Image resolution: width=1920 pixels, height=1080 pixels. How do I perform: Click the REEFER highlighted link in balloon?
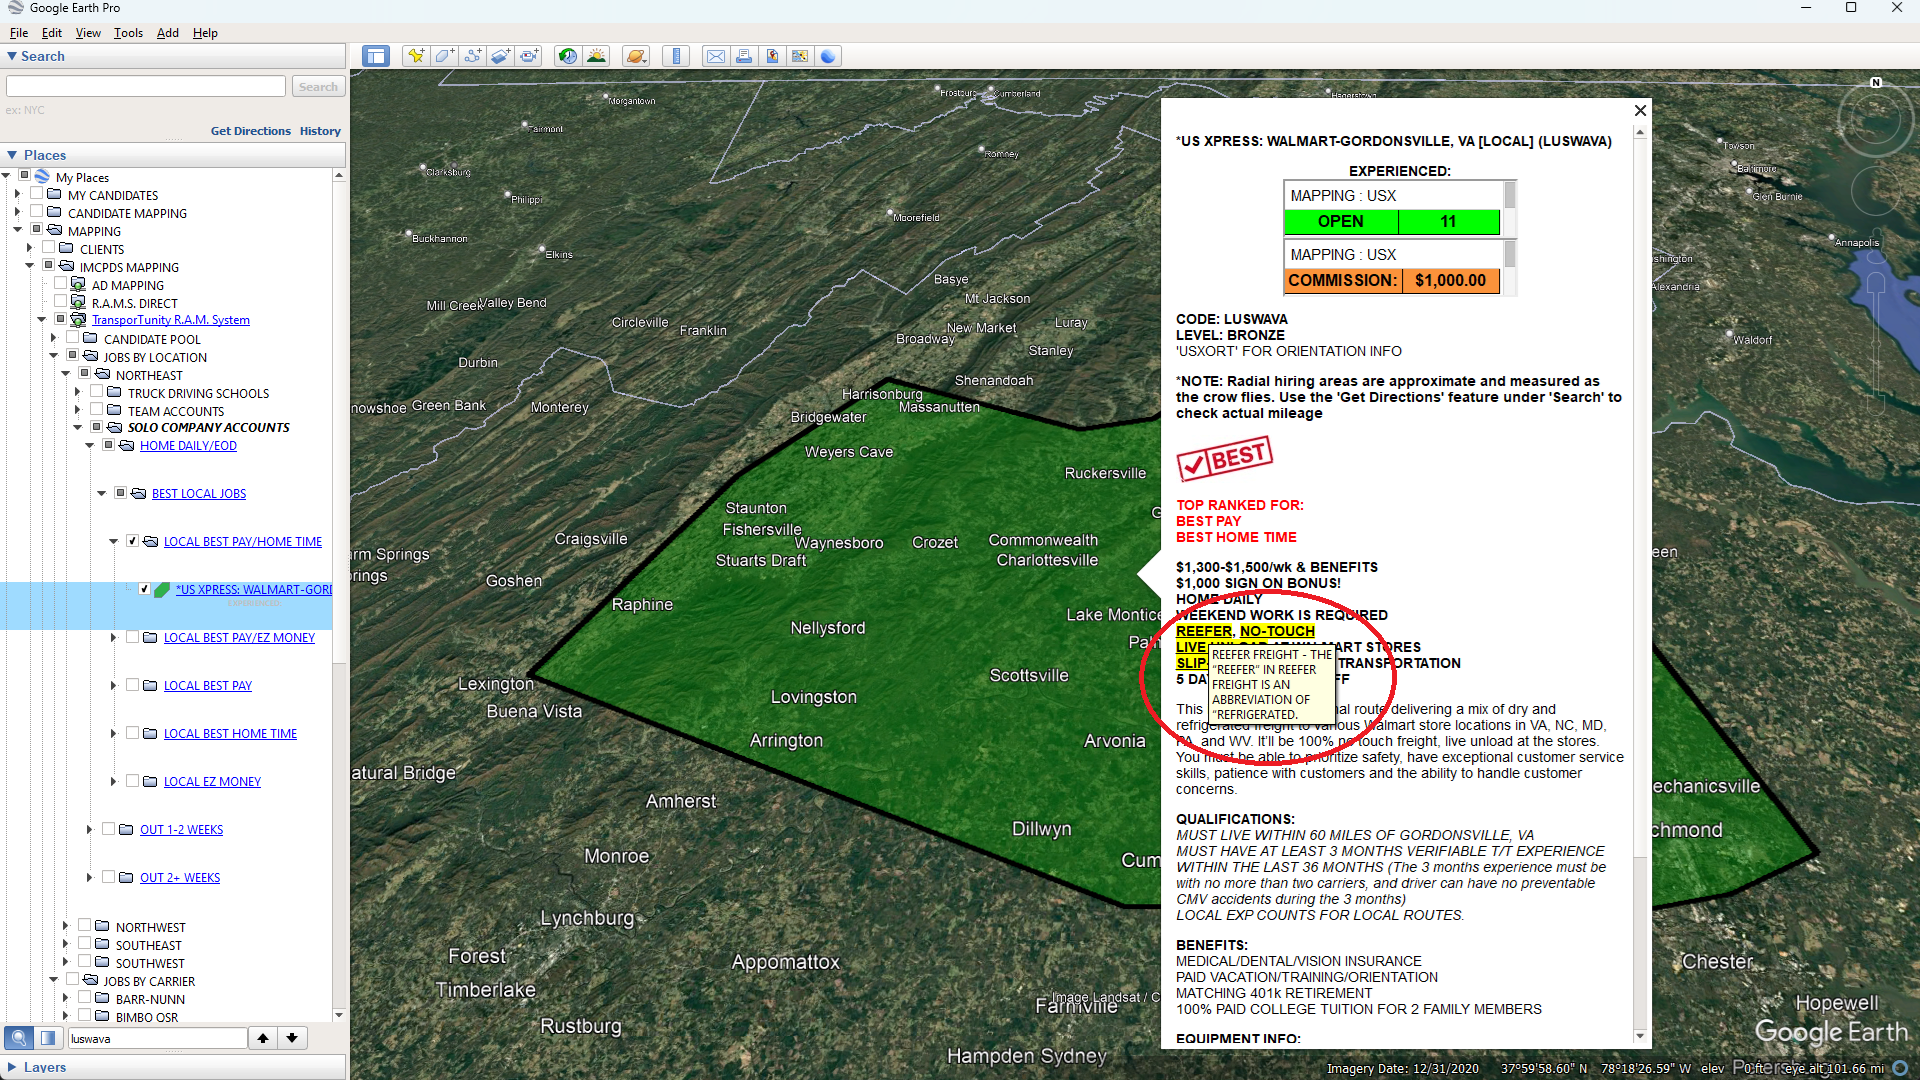tap(1203, 631)
